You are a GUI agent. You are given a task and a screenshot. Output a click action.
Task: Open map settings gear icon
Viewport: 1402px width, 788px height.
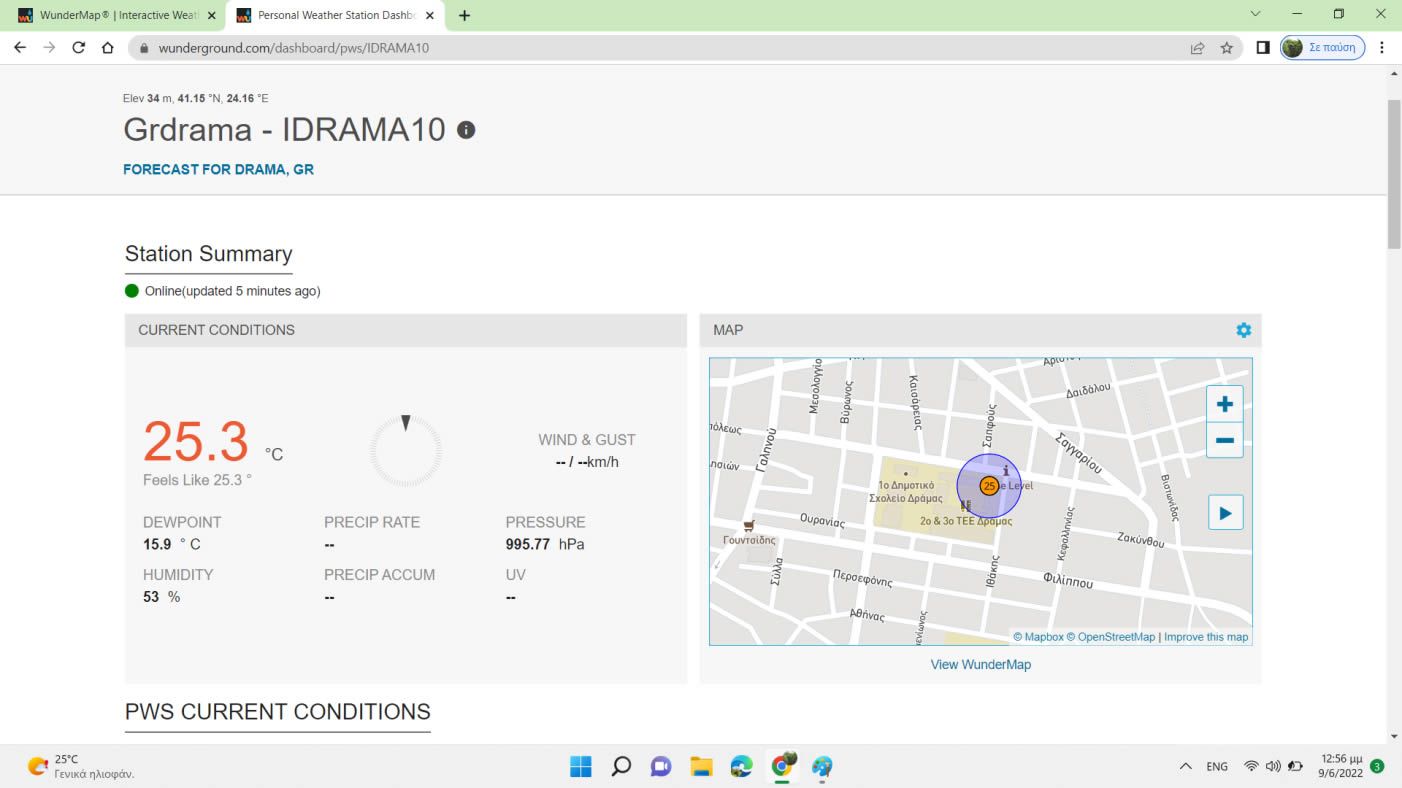[x=1243, y=330]
